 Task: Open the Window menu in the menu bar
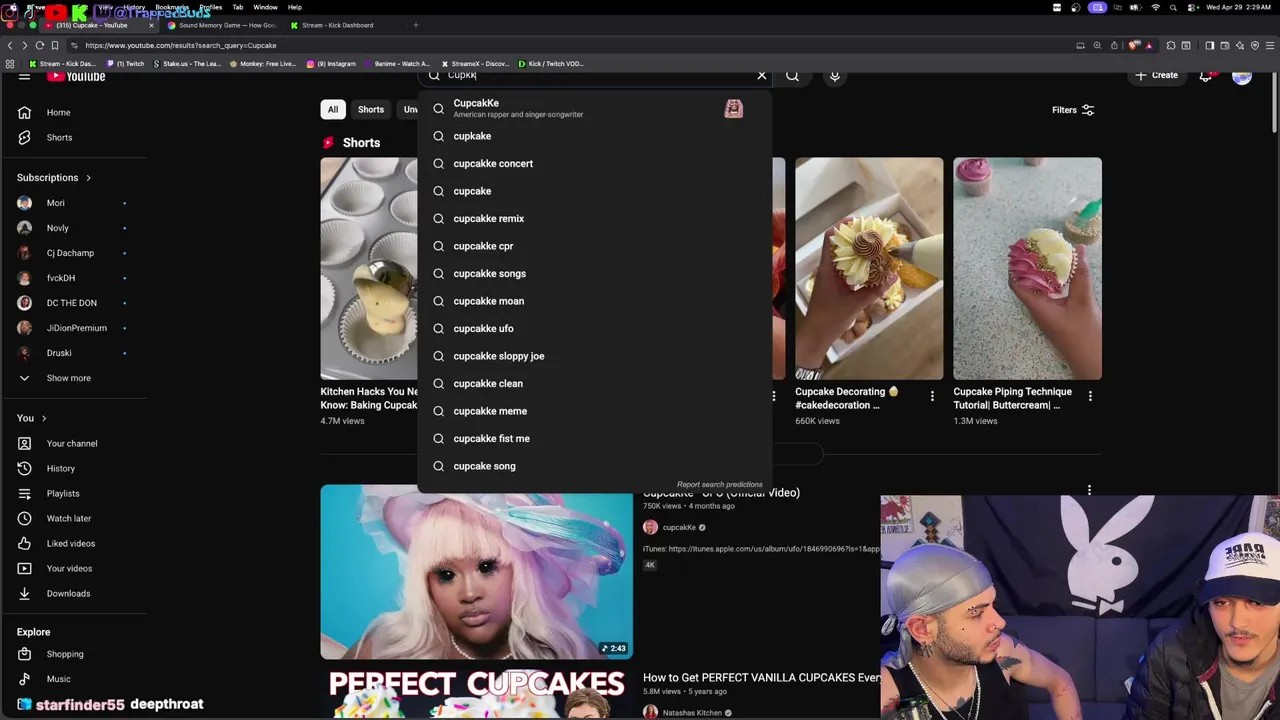265,7
